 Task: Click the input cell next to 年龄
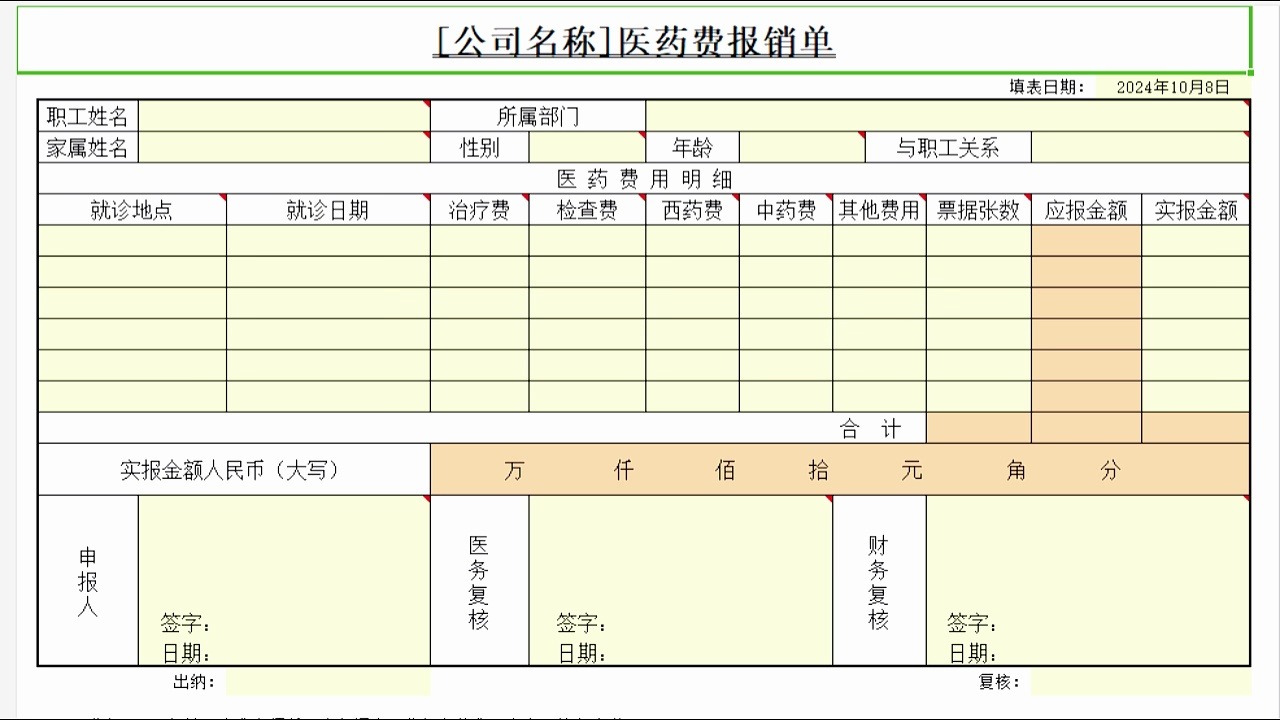[x=802, y=147]
